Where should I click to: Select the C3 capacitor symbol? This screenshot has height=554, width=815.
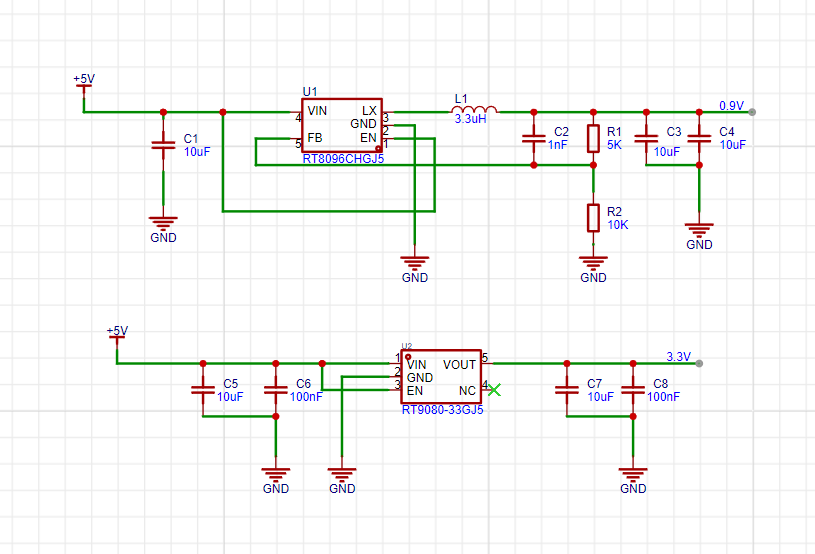(x=646, y=139)
